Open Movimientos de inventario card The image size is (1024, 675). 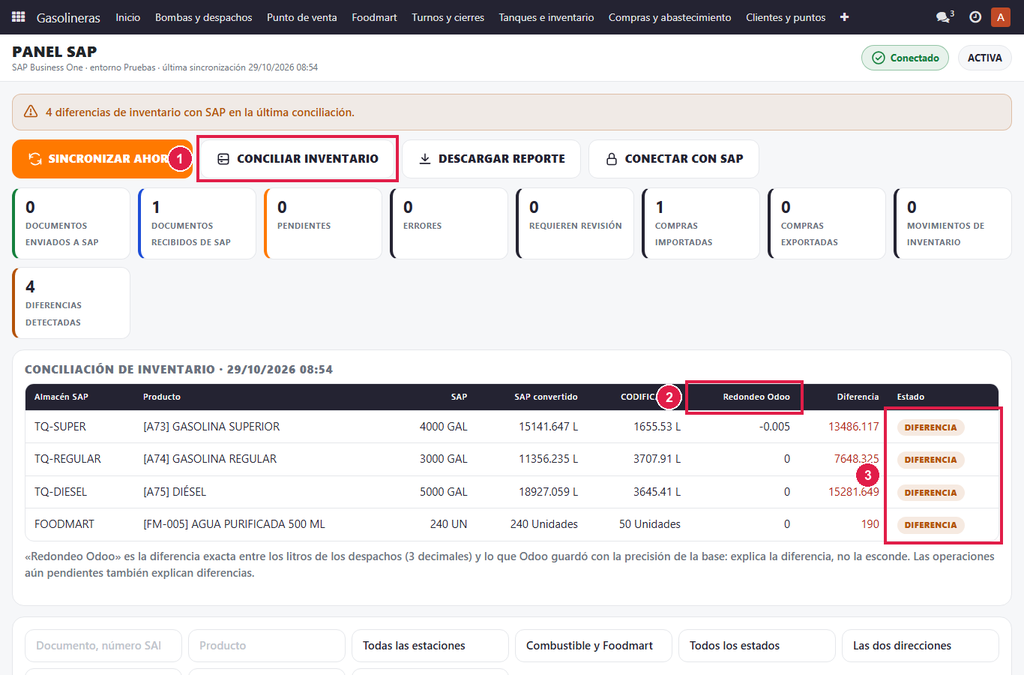click(x=953, y=223)
